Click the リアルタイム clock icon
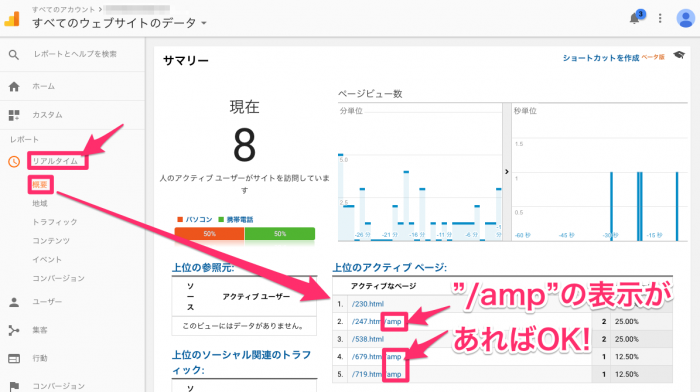This screenshot has height=392, width=700. (14, 161)
